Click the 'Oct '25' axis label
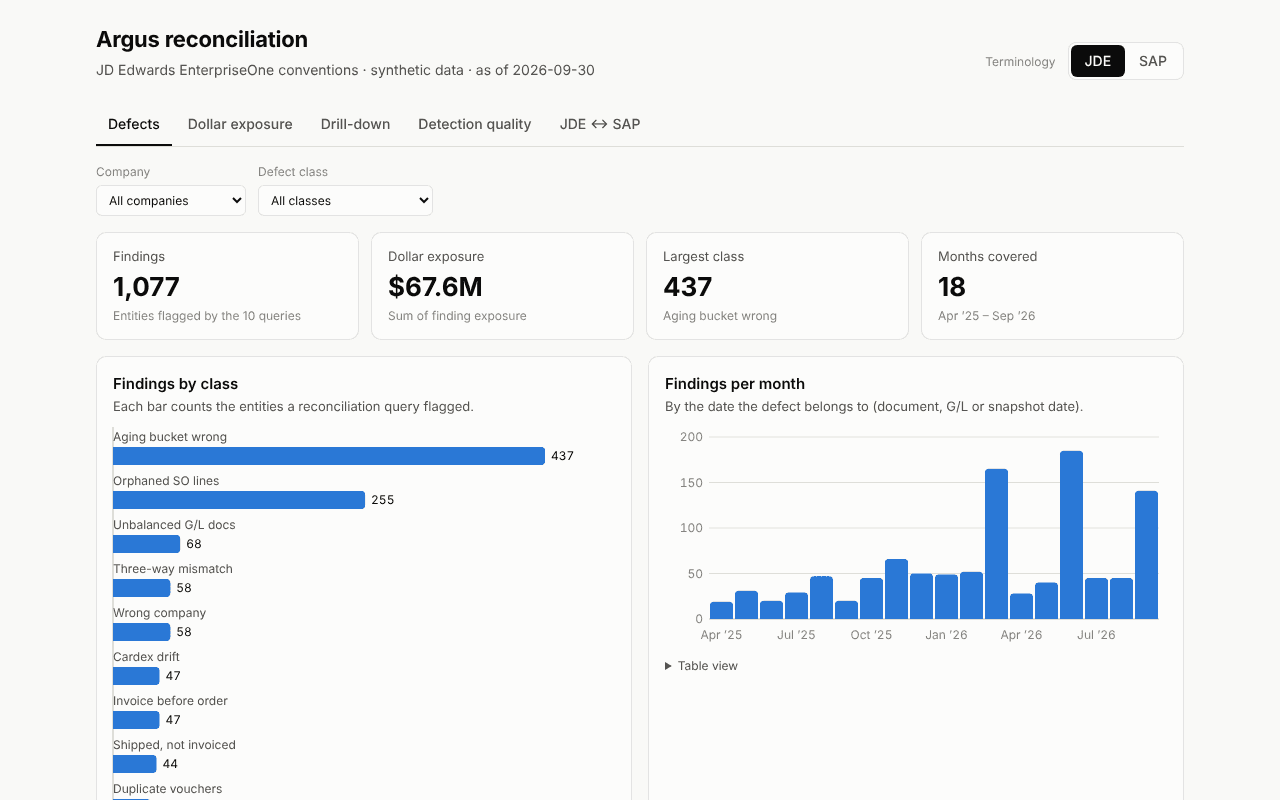Image resolution: width=1280 pixels, height=800 pixels. [x=871, y=635]
